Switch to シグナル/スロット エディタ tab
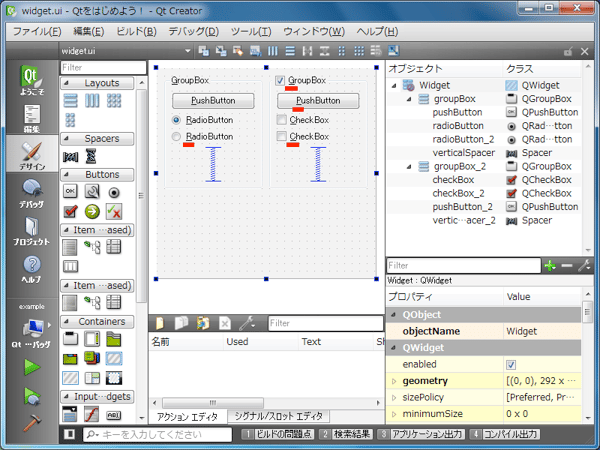Image resolution: width=600 pixels, height=450 pixels. point(278,415)
